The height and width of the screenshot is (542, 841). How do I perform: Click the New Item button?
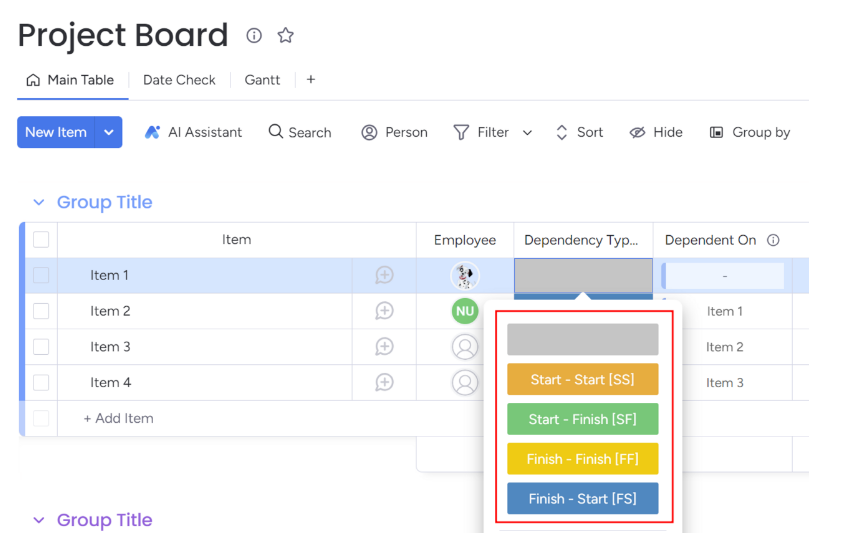point(56,132)
